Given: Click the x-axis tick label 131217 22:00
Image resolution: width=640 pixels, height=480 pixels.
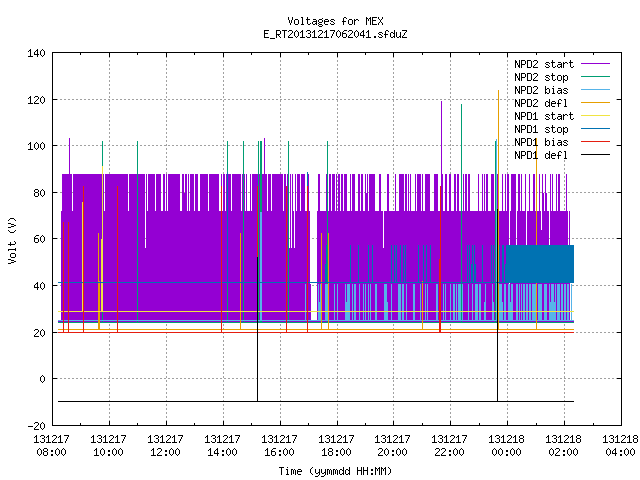Looking at the screenshot, I should [449, 446].
